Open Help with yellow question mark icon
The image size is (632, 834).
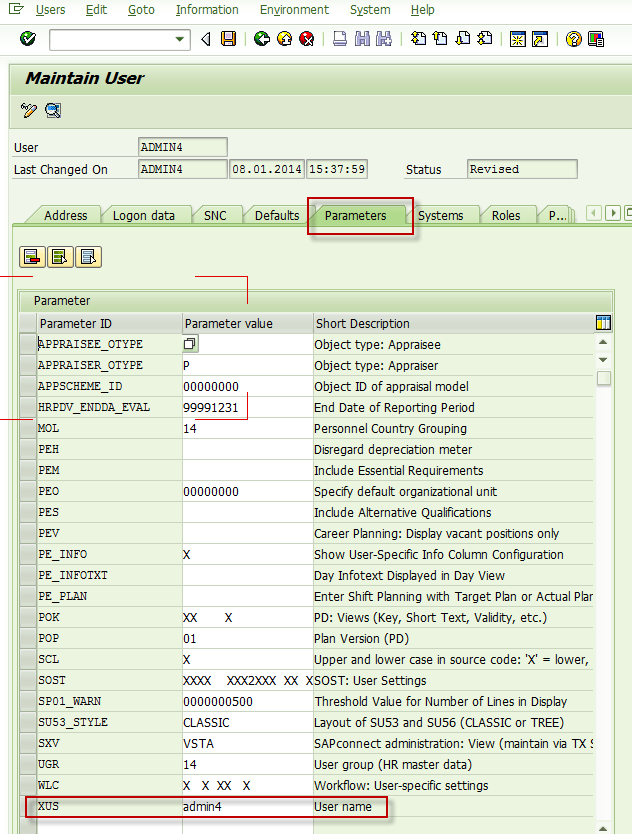573,39
